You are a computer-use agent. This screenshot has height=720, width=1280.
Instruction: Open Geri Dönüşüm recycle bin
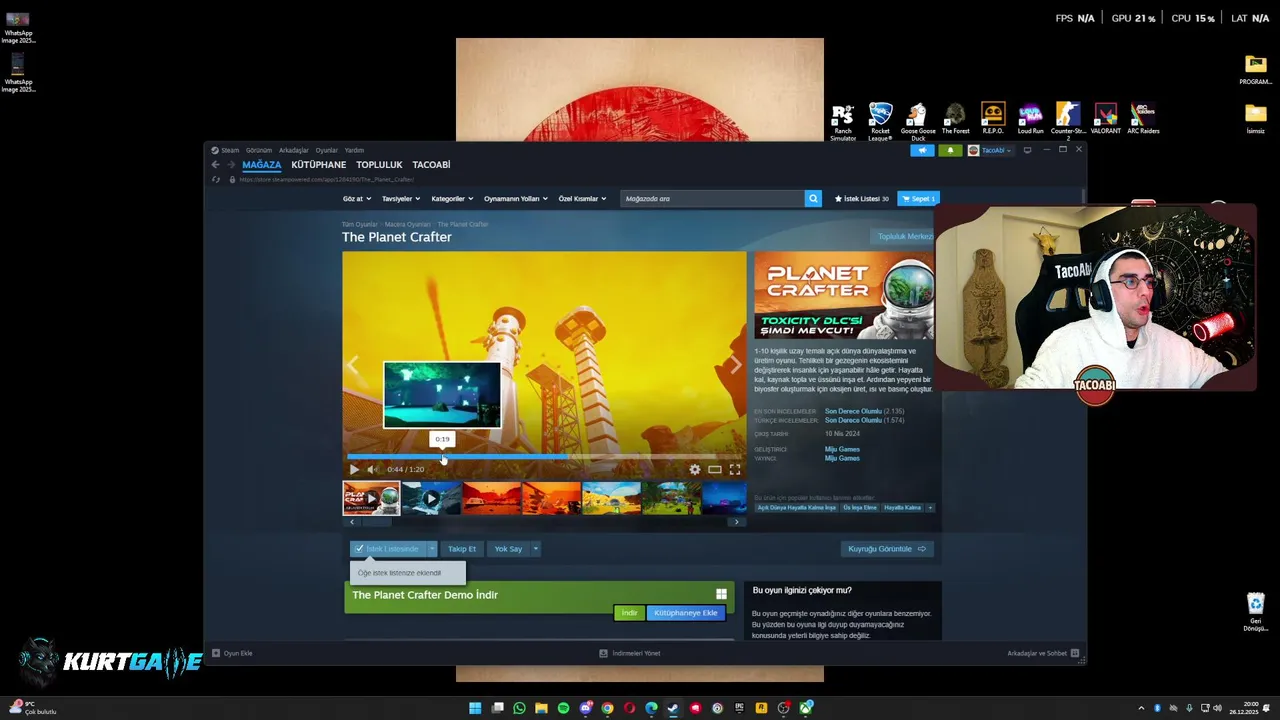coord(1255,612)
